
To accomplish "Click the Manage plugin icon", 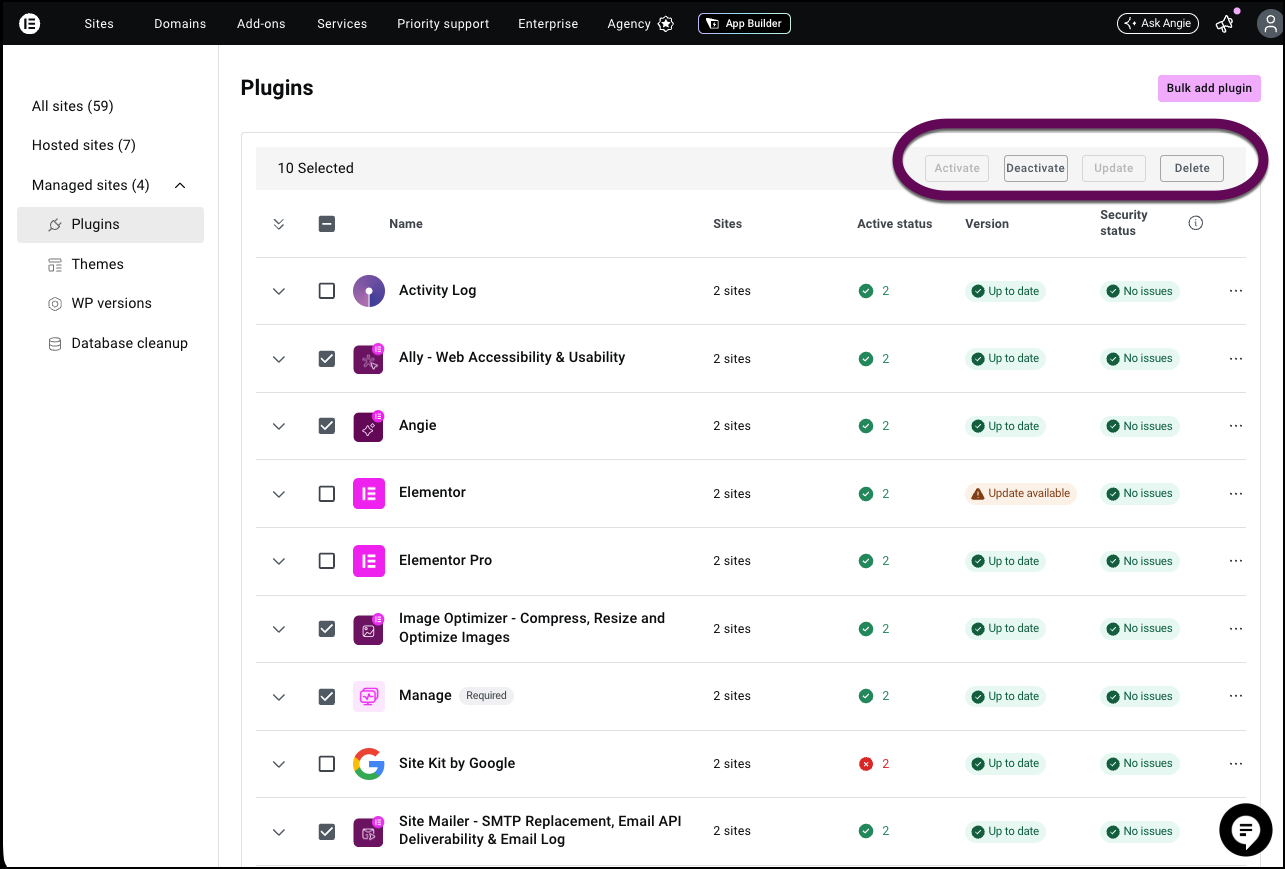I will (x=369, y=696).
